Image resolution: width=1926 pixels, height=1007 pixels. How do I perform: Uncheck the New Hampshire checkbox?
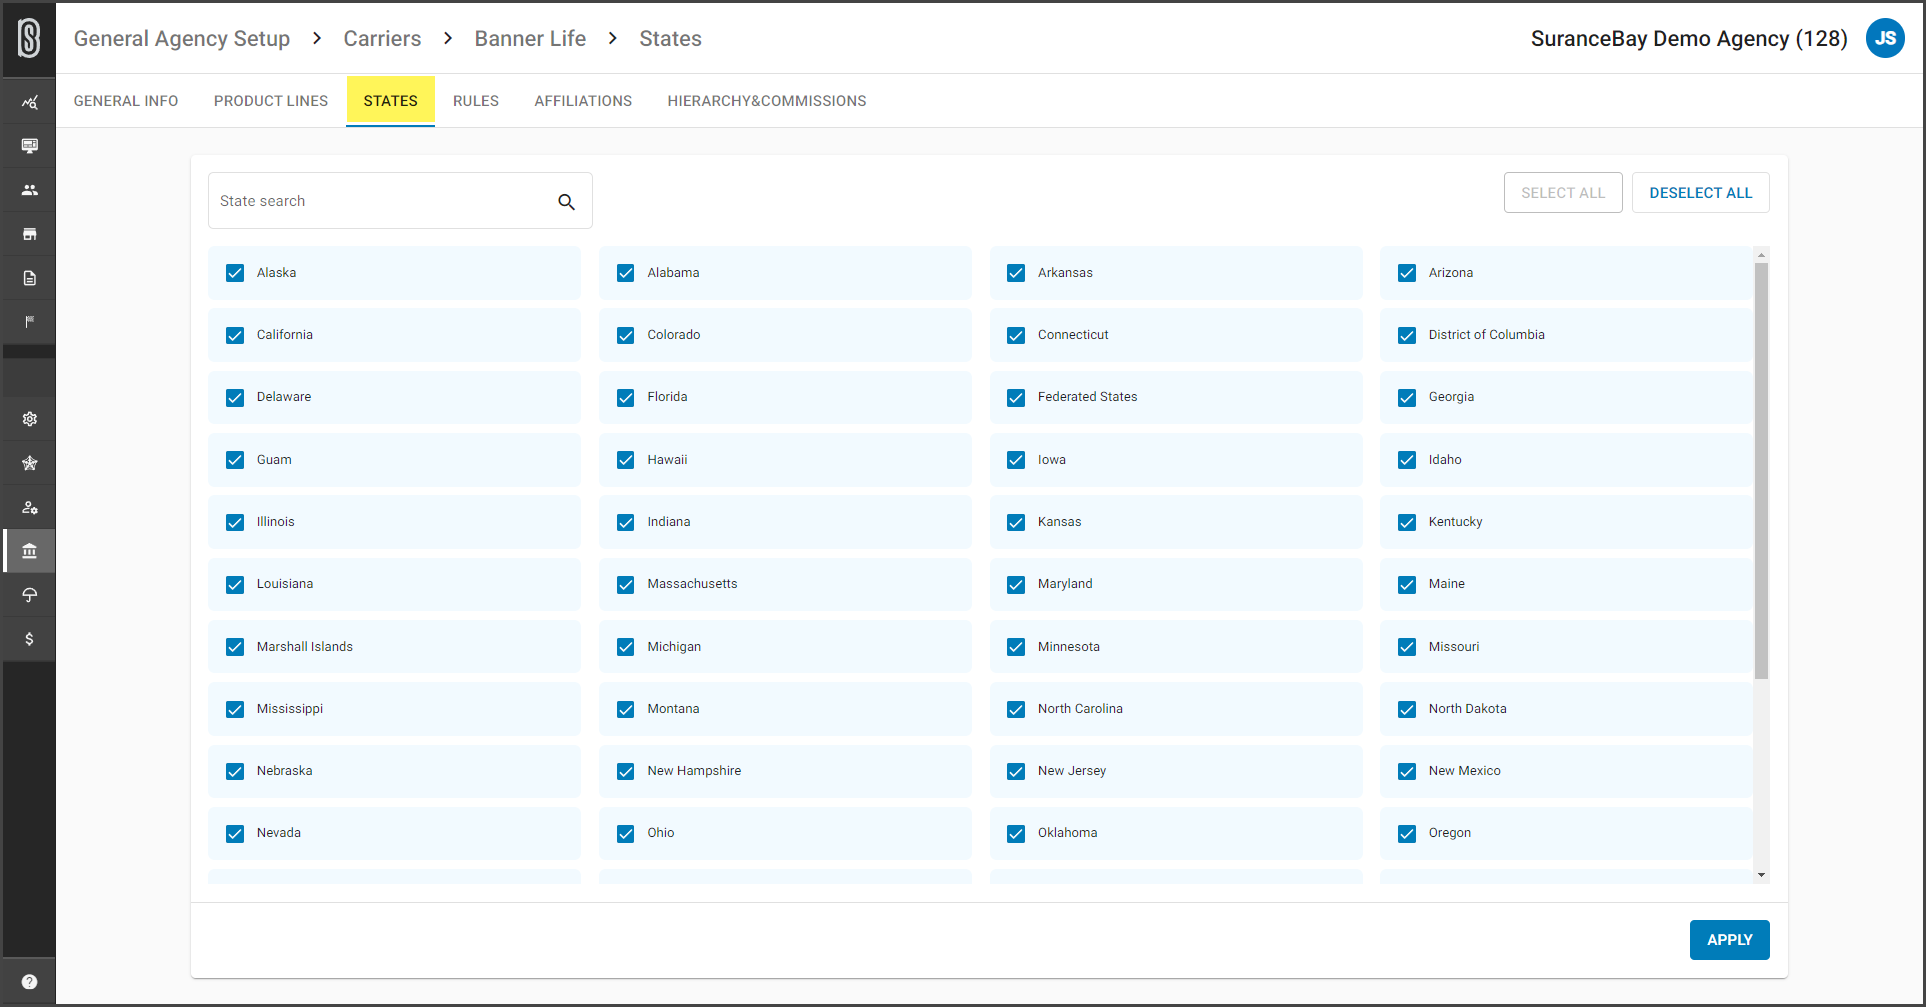[626, 771]
